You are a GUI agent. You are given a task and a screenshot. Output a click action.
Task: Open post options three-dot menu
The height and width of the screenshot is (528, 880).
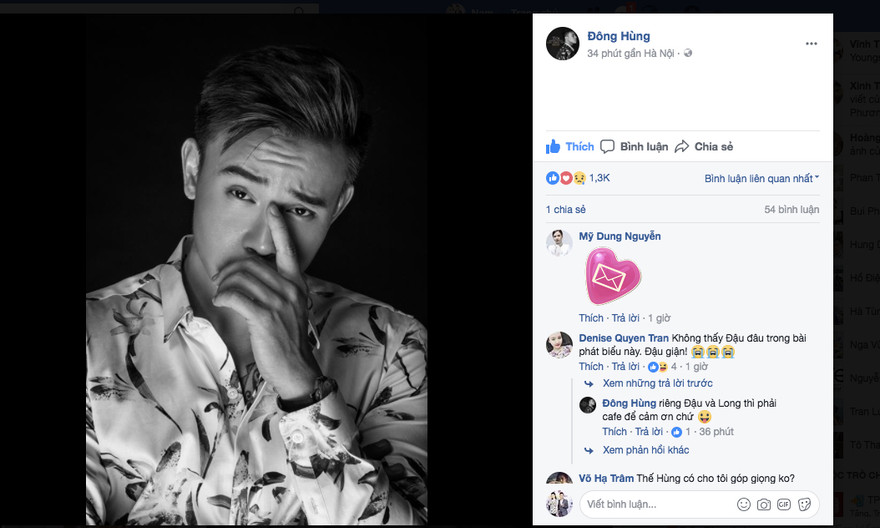(811, 44)
